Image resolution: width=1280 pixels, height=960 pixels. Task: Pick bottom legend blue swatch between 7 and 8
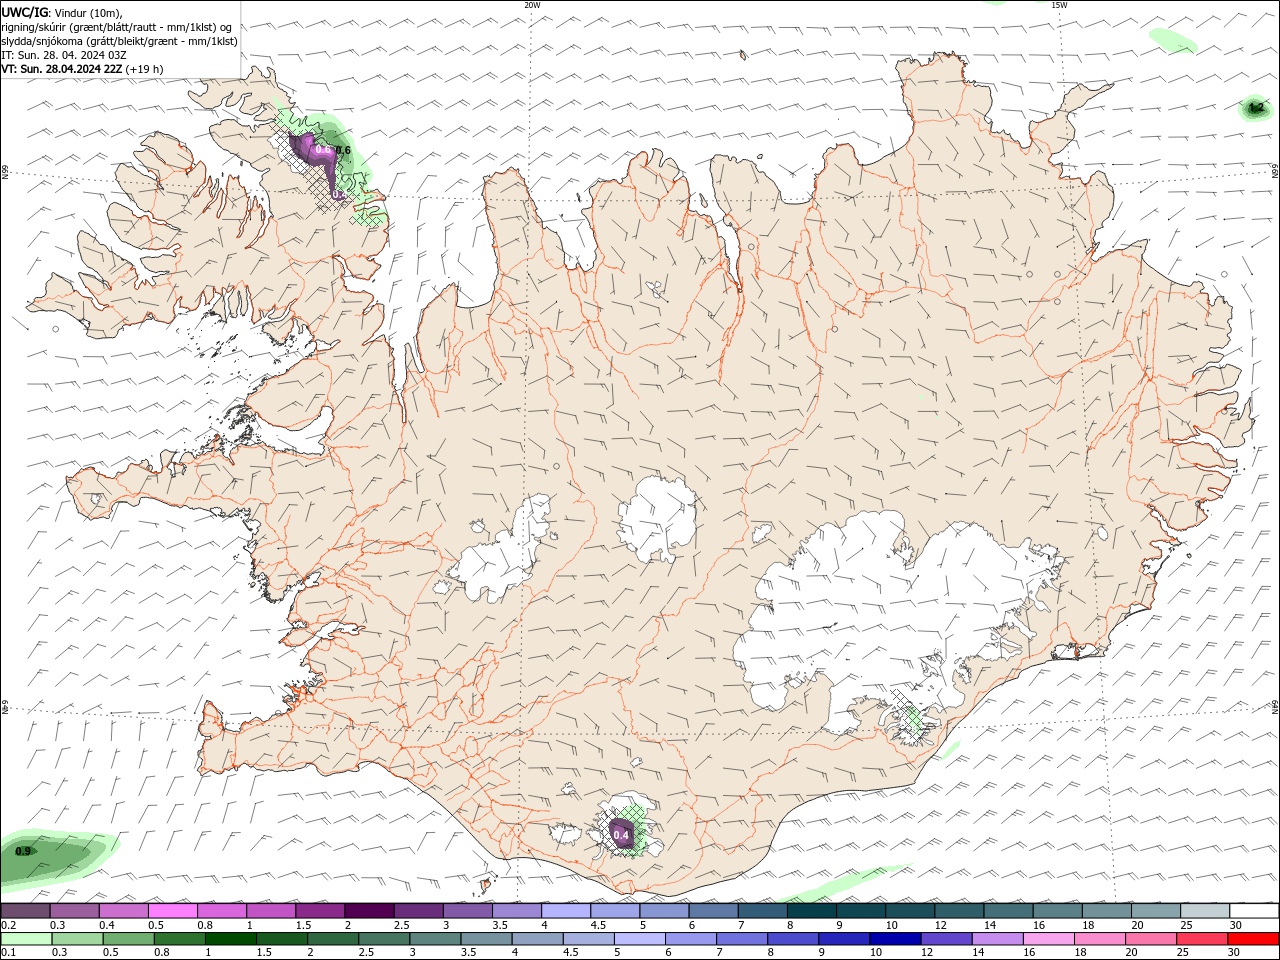coord(741,939)
